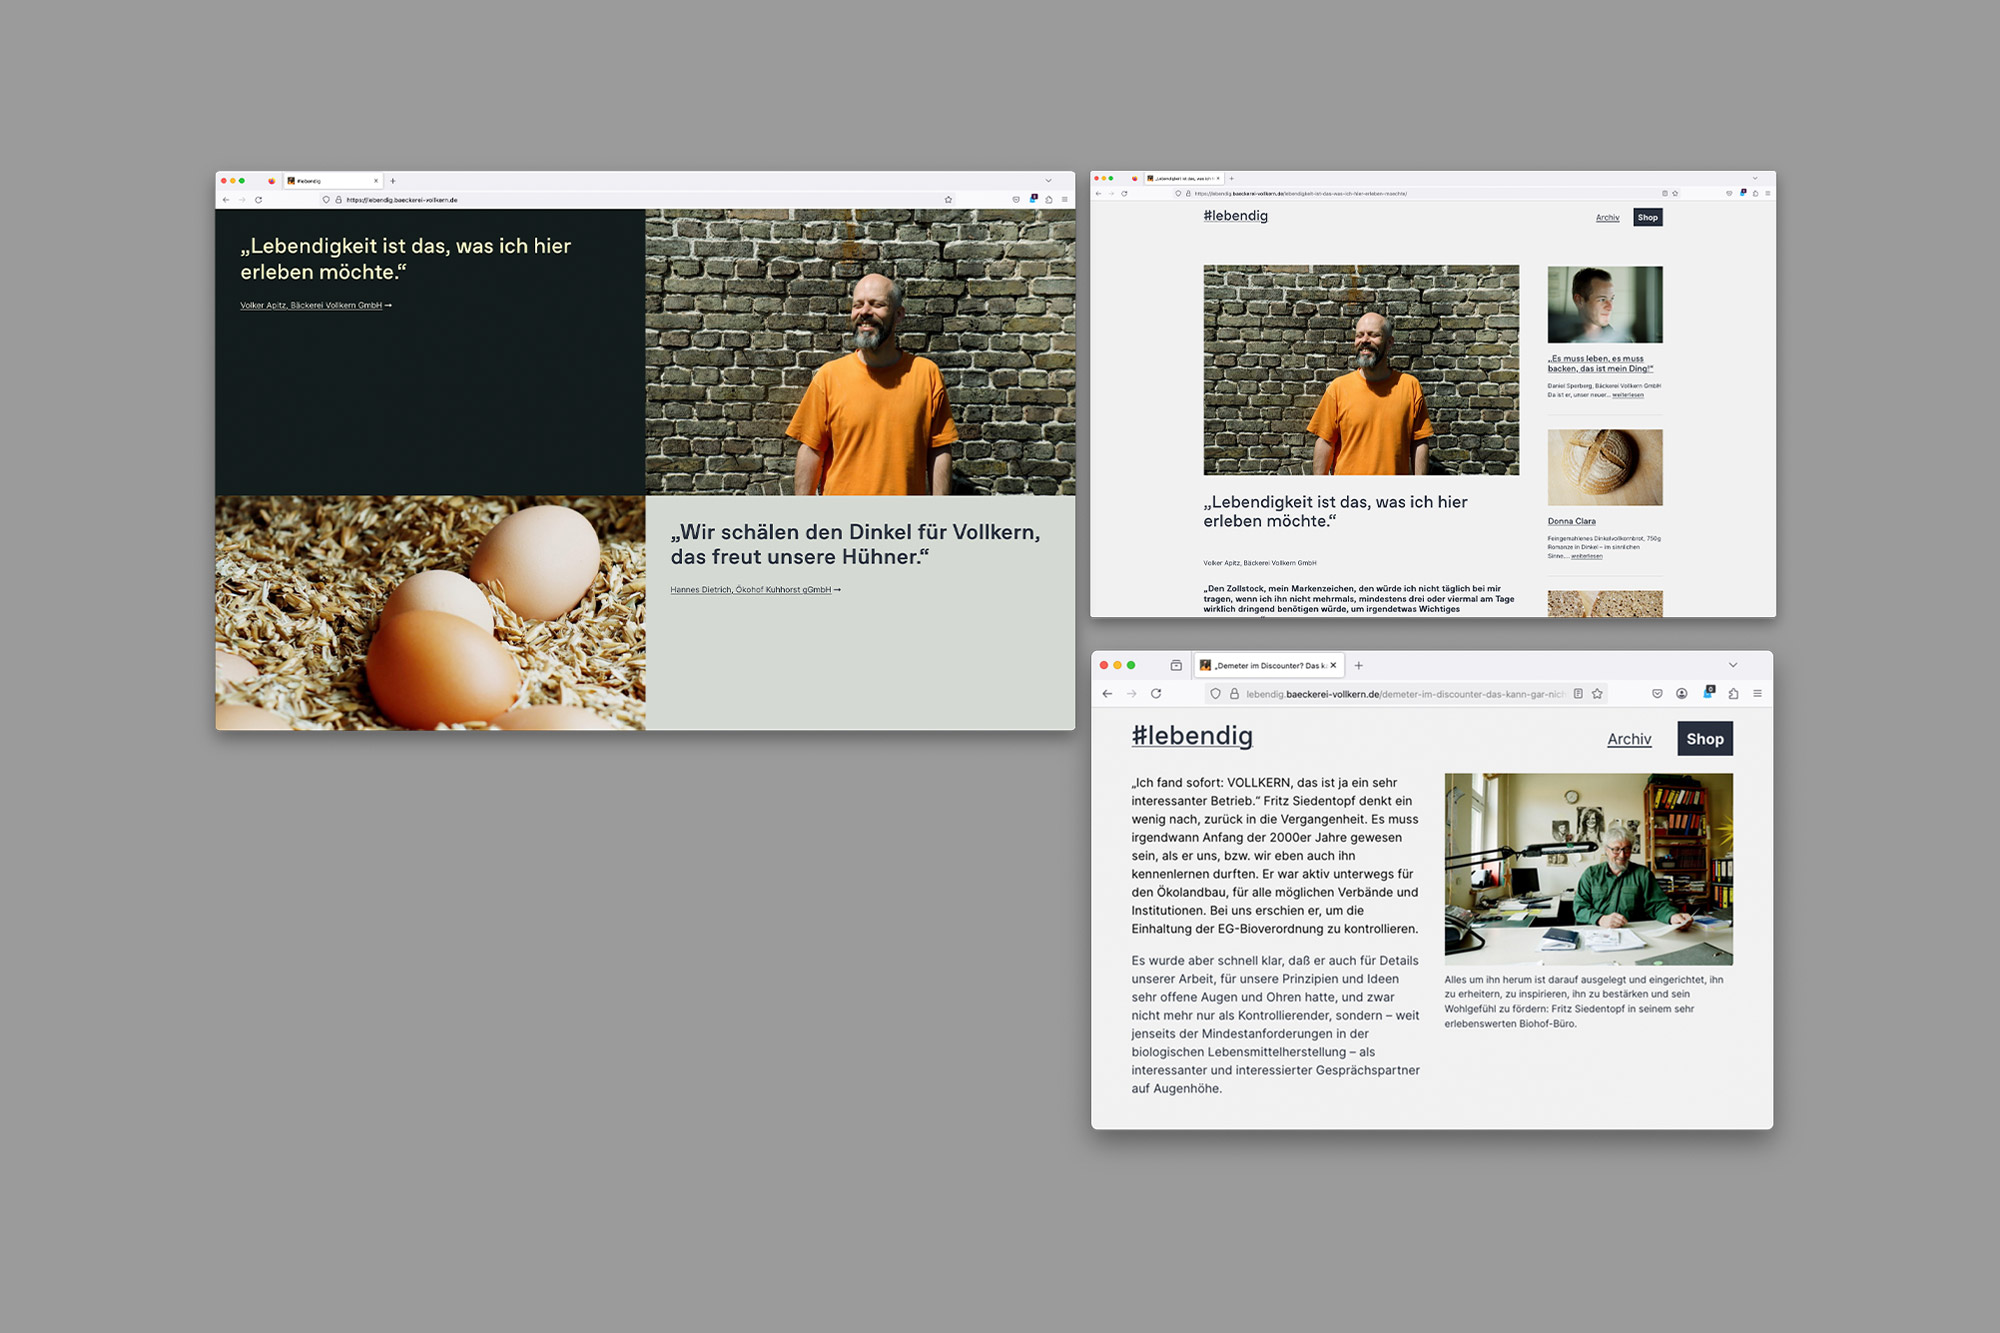Click weiterlesen under Daniel Sperberg teaser

click(1628, 395)
